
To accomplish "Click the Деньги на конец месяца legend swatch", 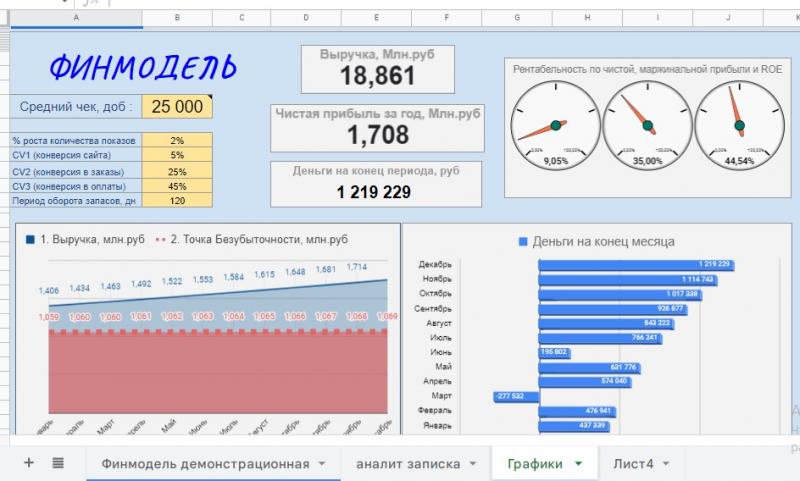I will [522, 241].
